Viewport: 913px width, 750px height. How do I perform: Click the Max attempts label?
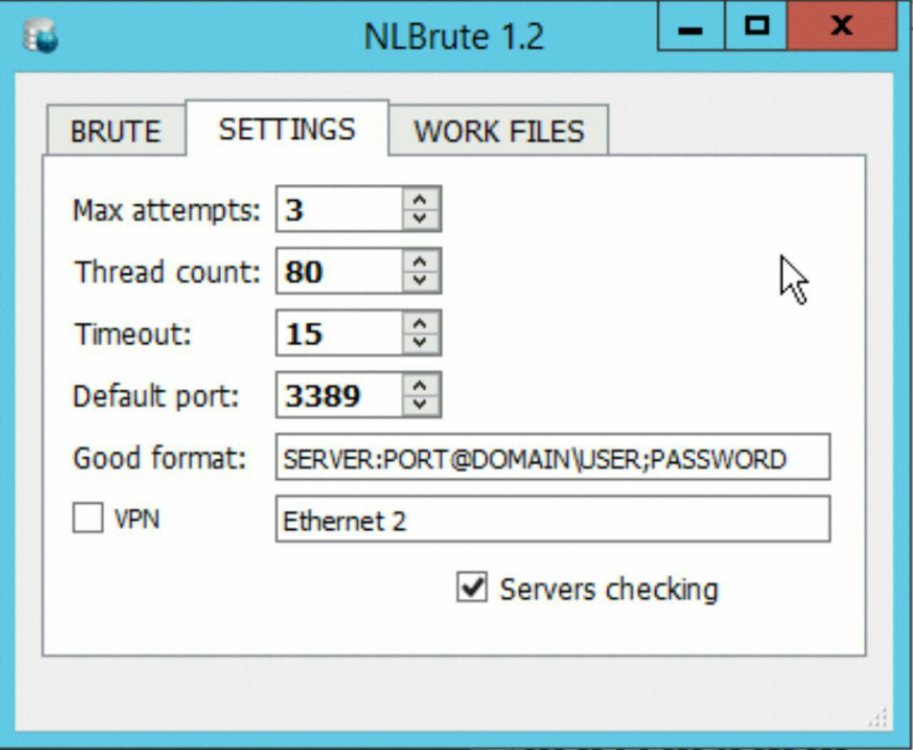(x=166, y=210)
